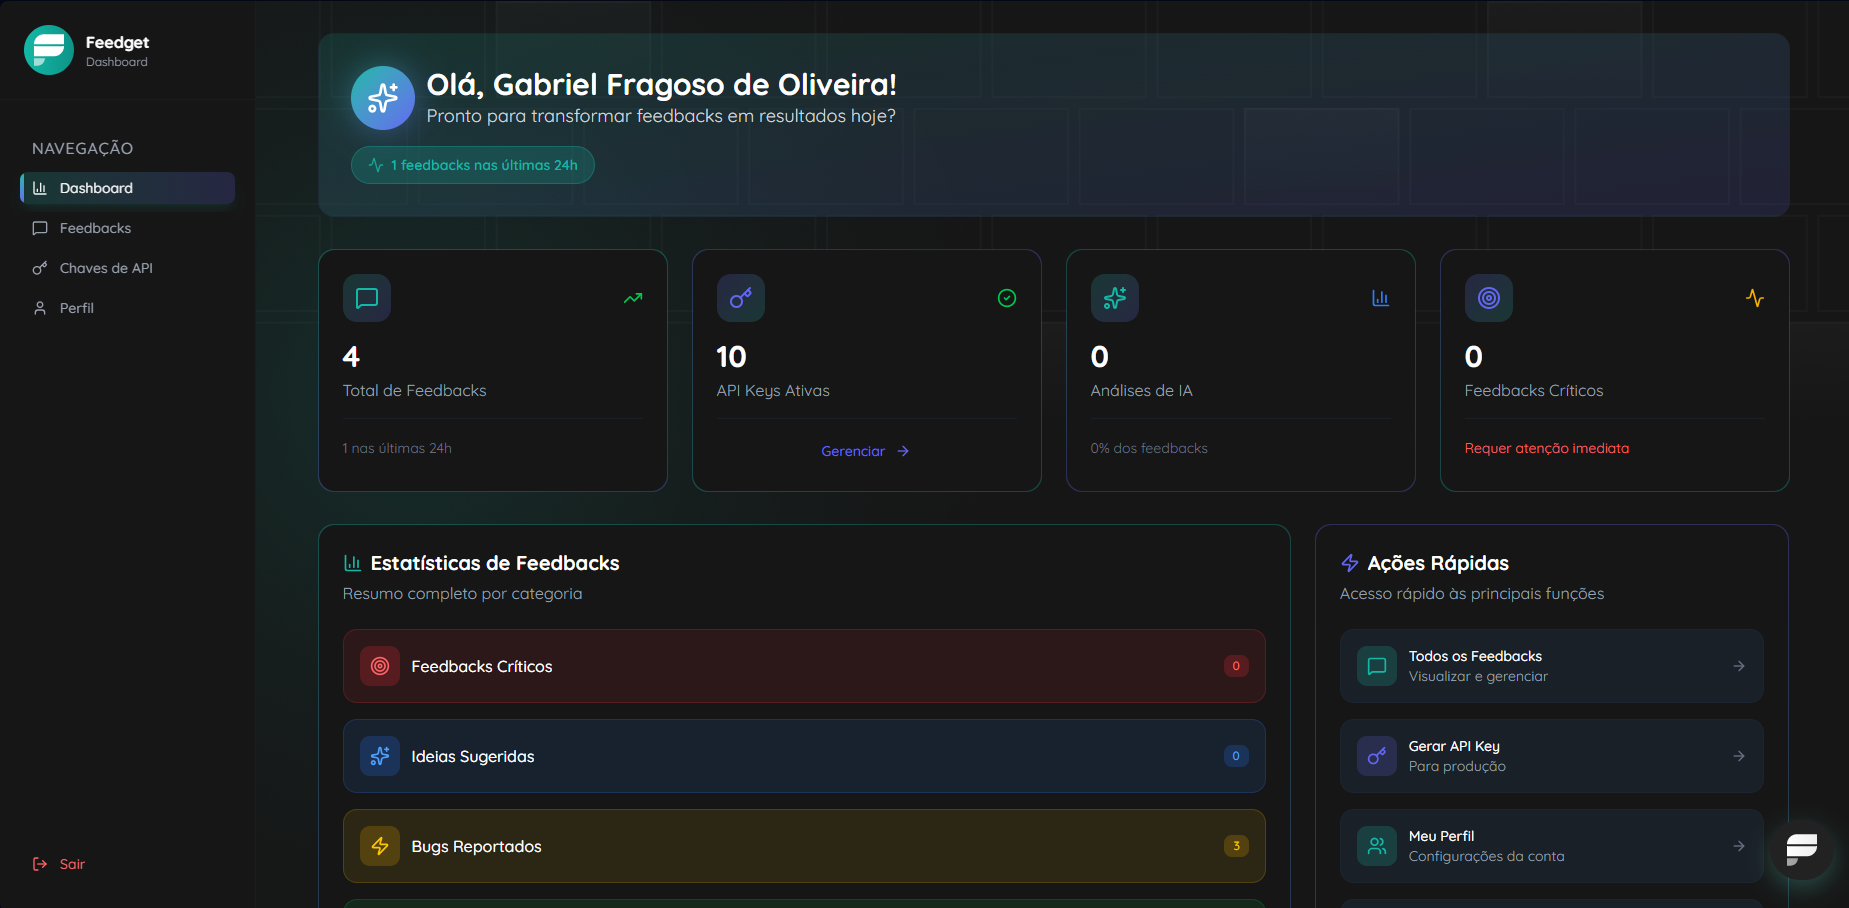Click the message icon in Todos os Feedbacks action
Screen dimensions: 1849x908
(1377, 666)
